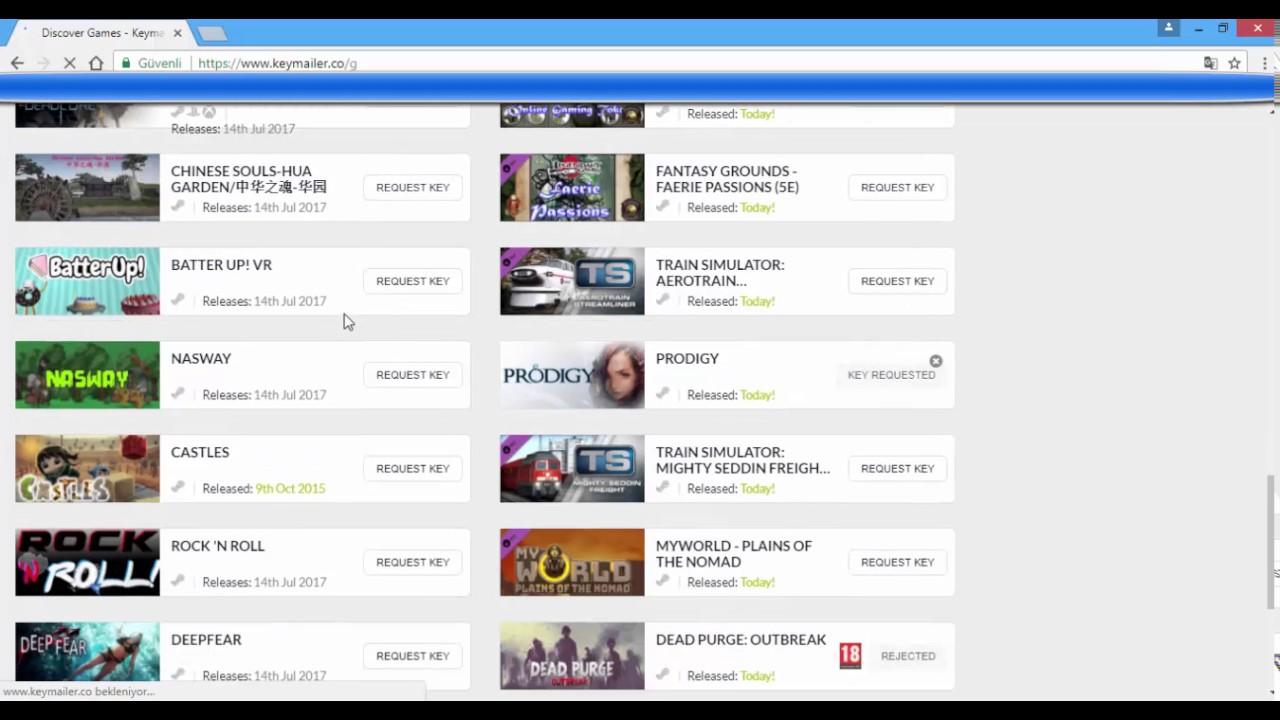This screenshot has width=1280, height=720.
Task: Request a key for Train Simulator: Aerotrain
Action: (x=898, y=281)
